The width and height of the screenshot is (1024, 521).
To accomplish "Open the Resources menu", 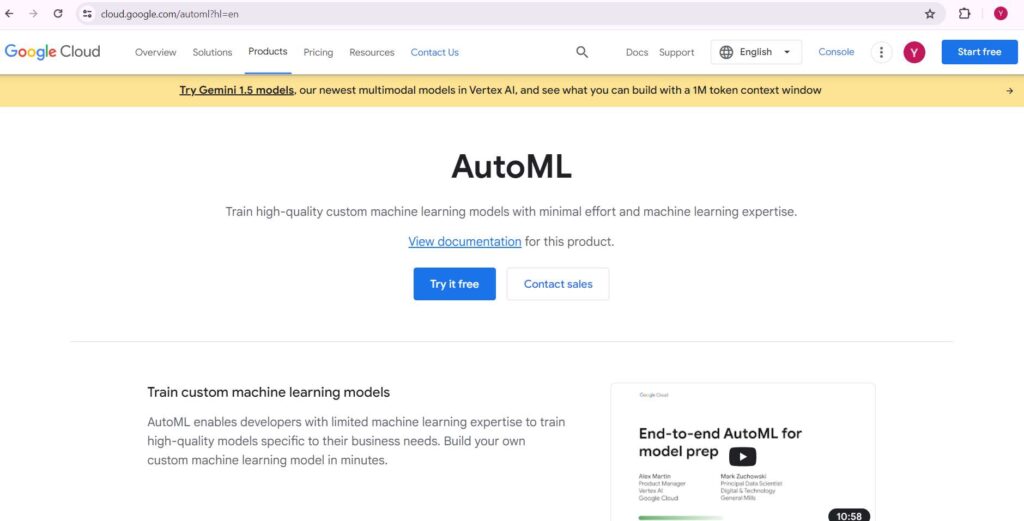I will [x=372, y=52].
